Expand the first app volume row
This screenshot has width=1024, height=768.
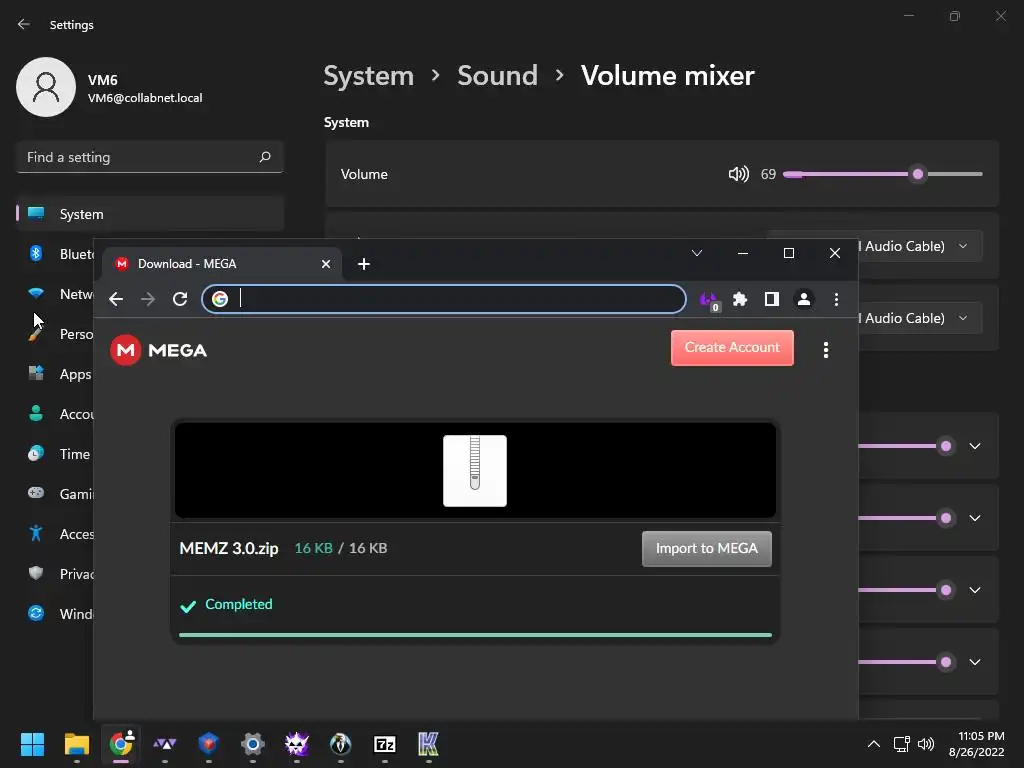(x=975, y=446)
